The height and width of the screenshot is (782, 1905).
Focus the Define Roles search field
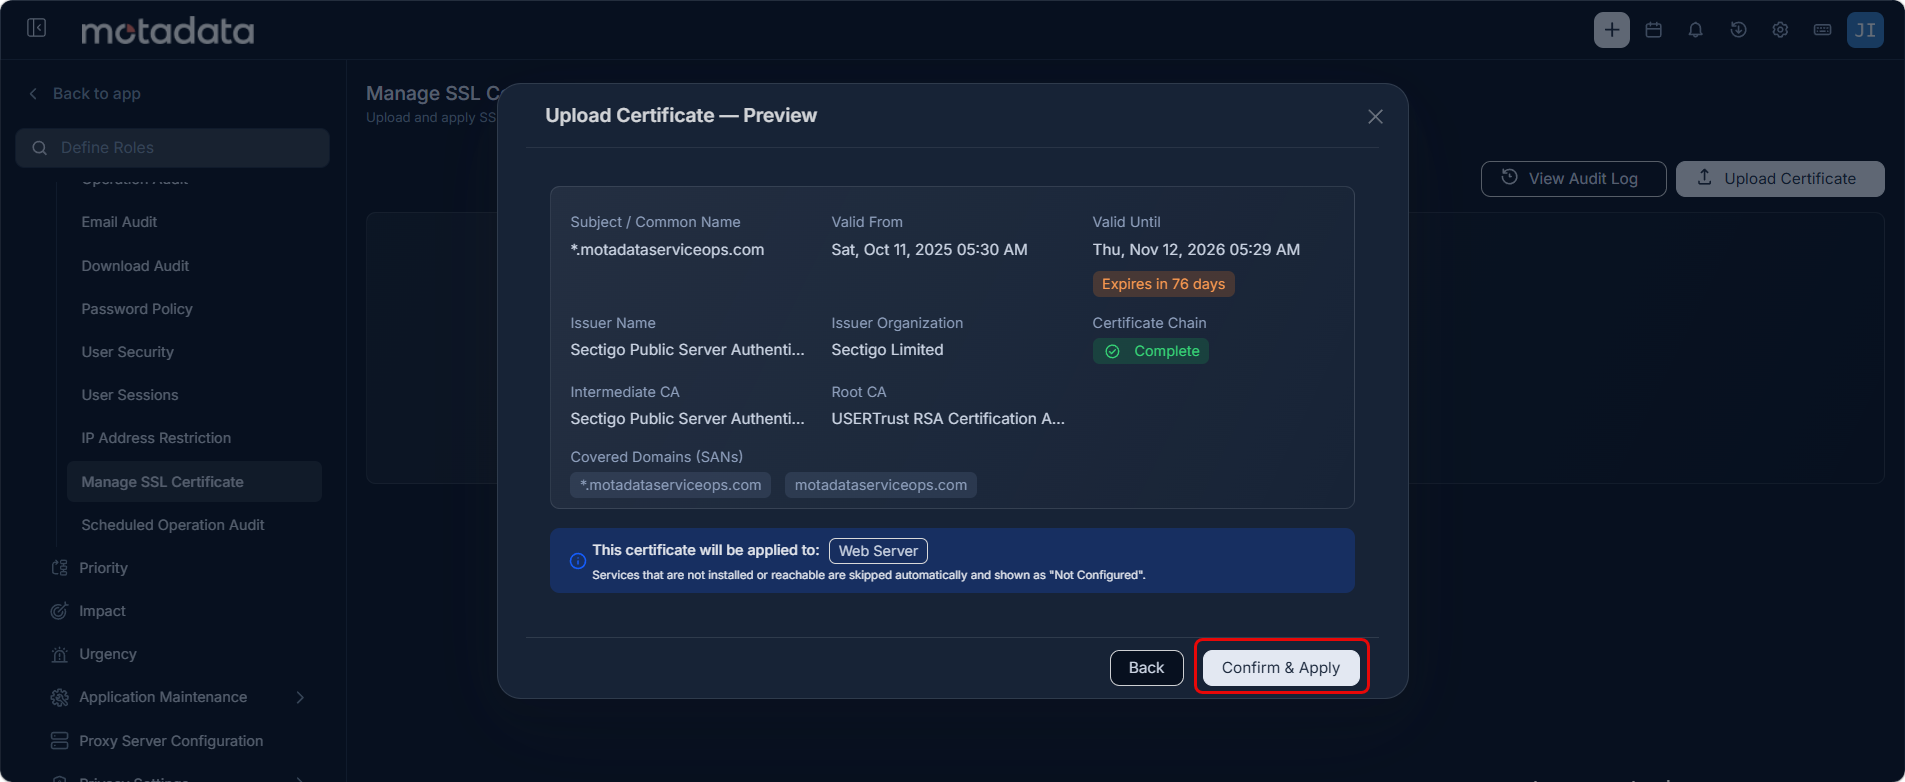point(172,148)
